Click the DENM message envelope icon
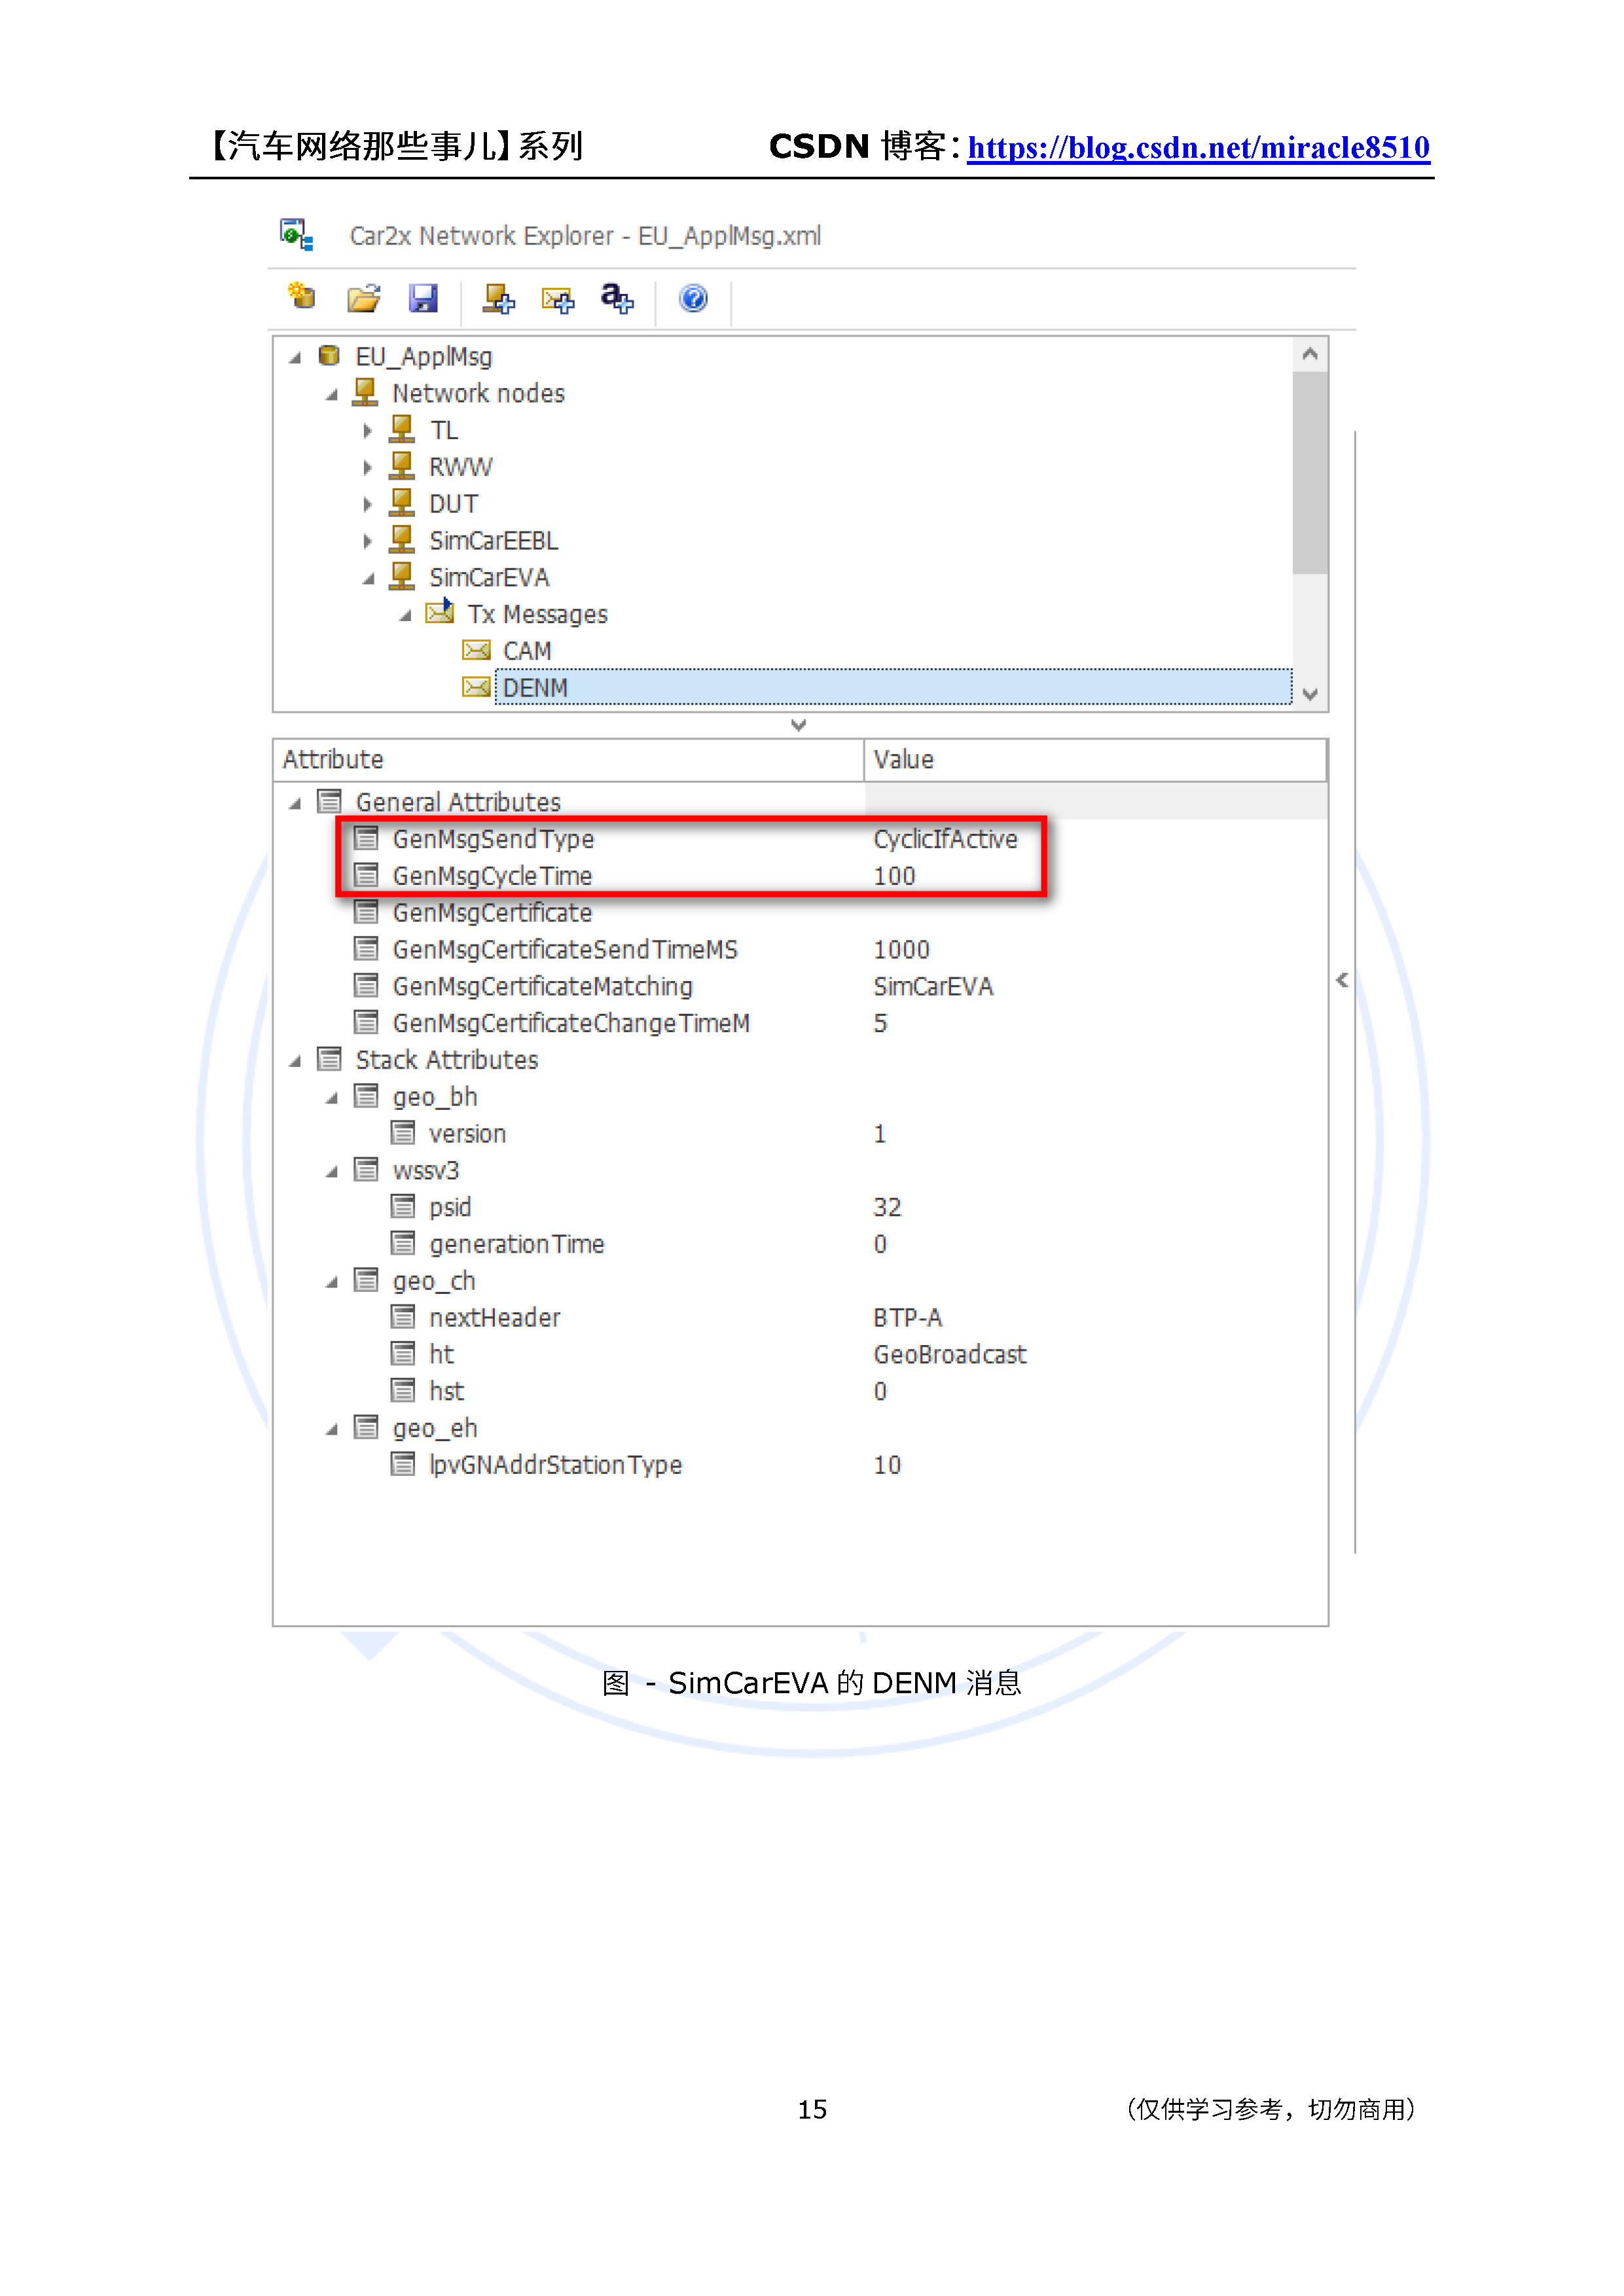Image resolution: width=1624 pixels, height=2296 pixels. coord(477,688)
